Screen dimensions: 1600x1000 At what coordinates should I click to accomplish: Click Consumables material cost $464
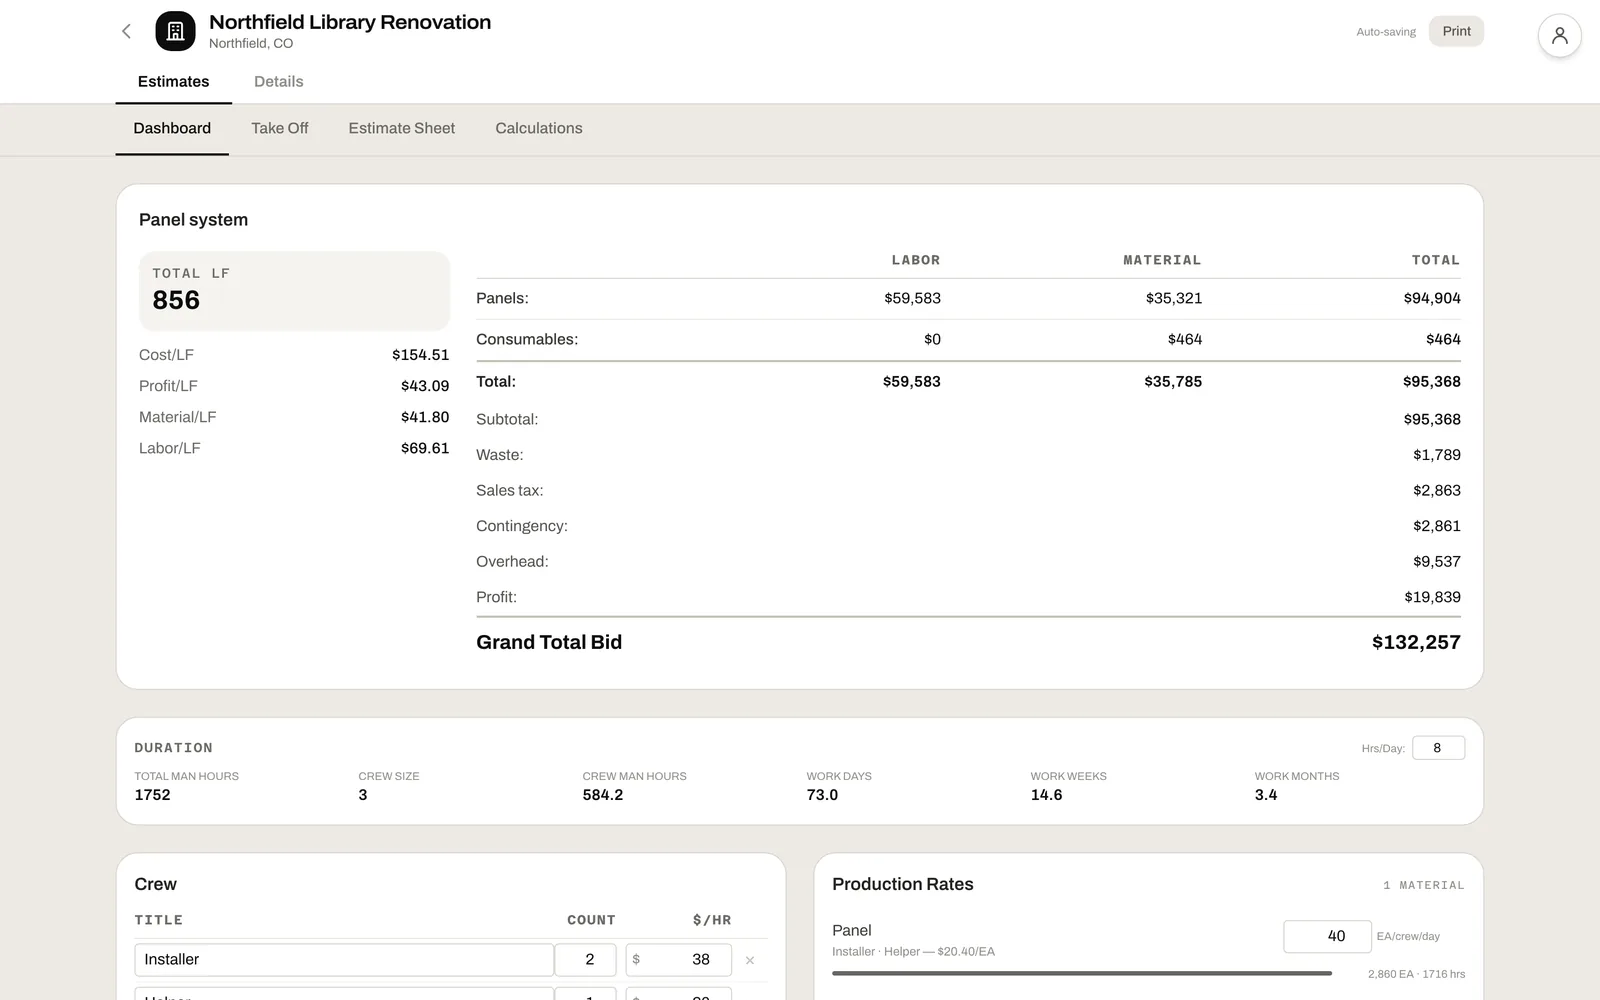(1185, 340)
